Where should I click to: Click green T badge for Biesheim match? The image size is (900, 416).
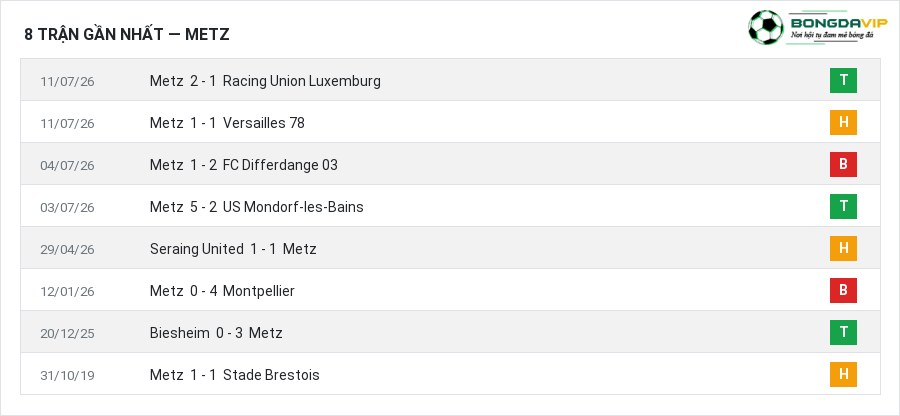(843, 332)
